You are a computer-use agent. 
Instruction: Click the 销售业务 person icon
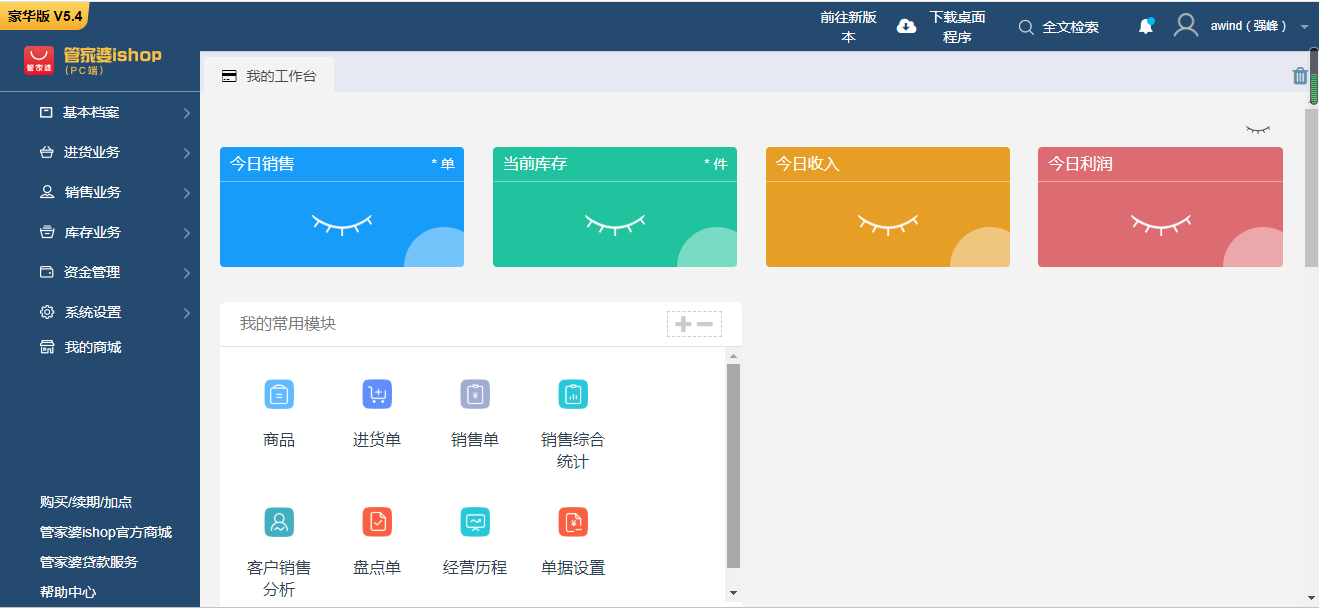tap(47, 192)
